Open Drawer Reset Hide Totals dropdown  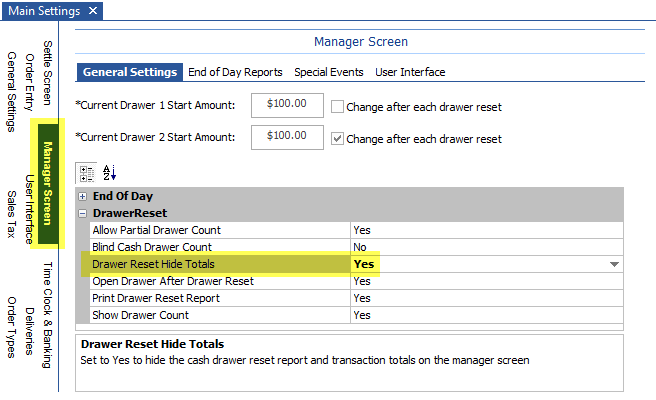(x=614, y=264)
